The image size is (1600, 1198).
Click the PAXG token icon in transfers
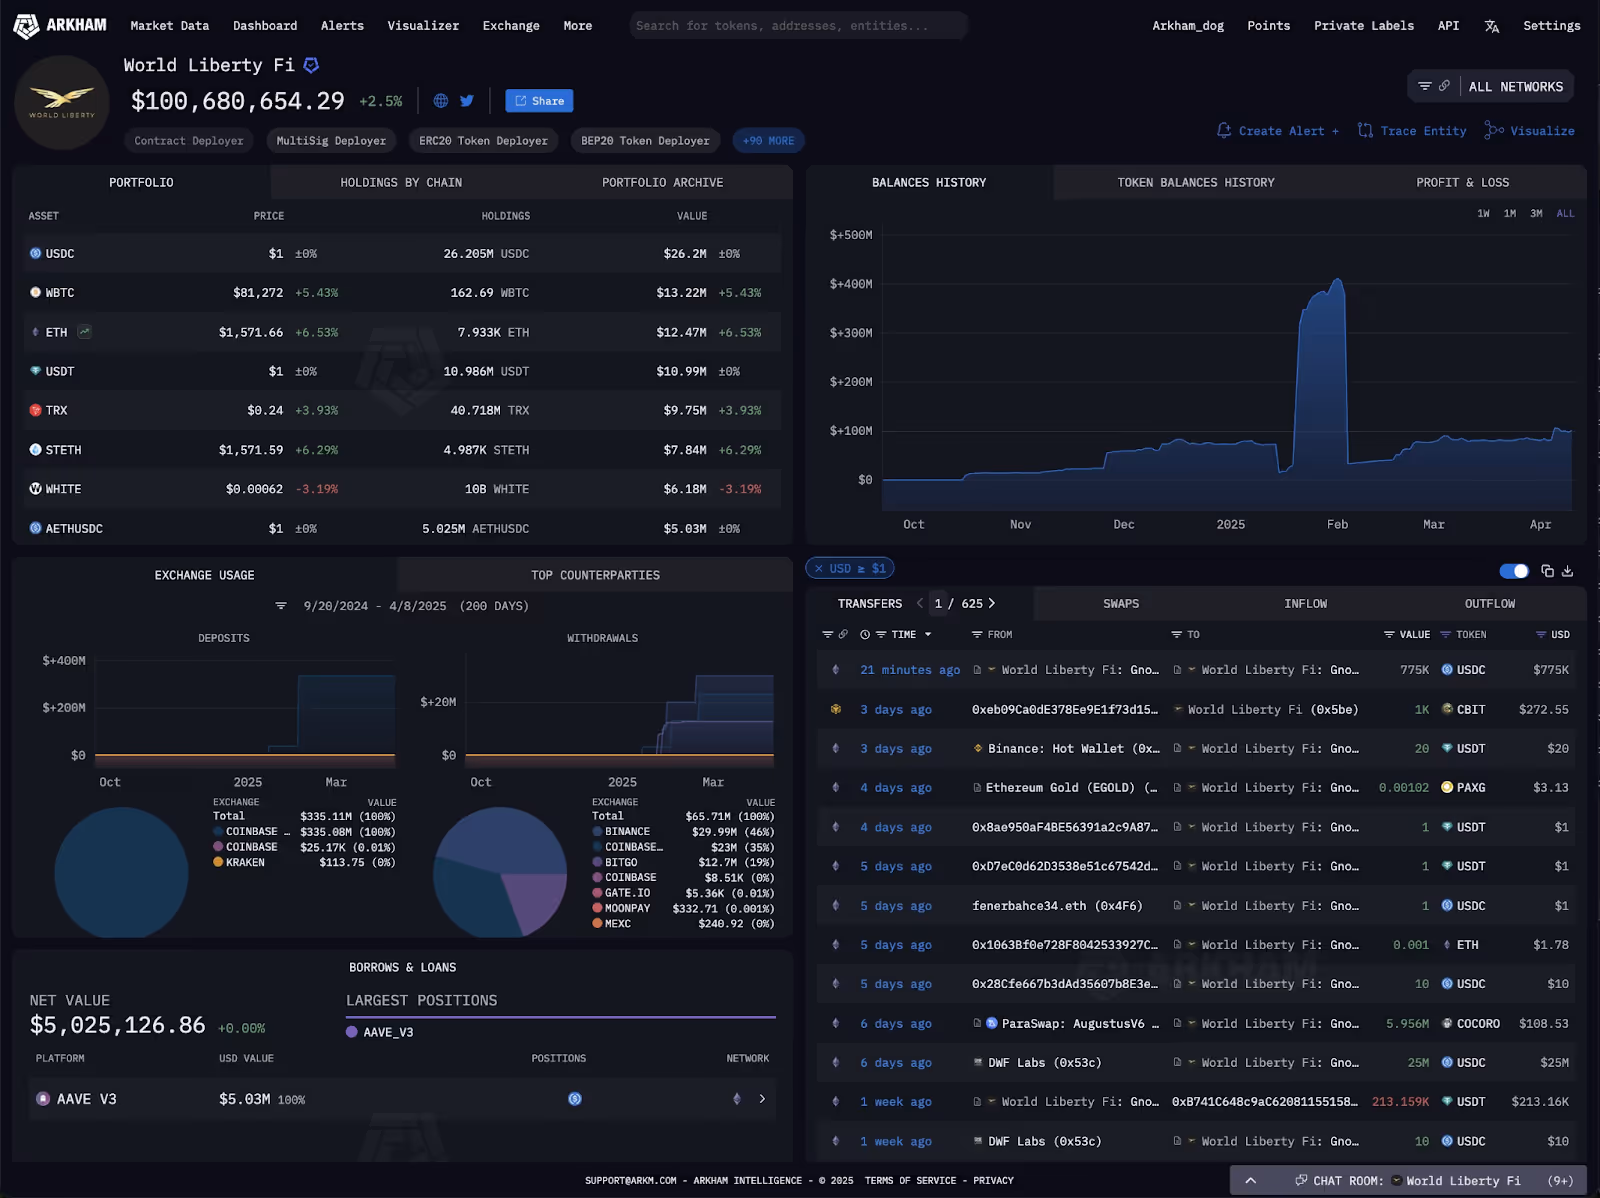(1447, 788)
